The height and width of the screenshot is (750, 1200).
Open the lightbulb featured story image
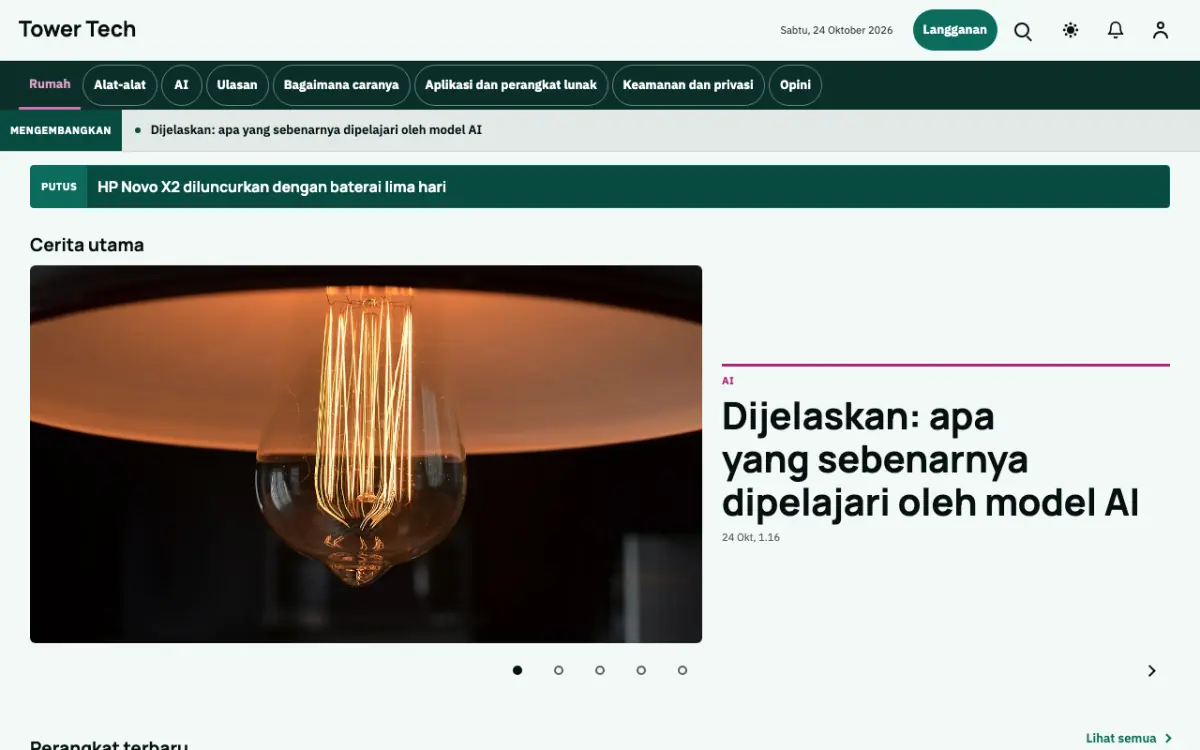(x=366, y=454)
